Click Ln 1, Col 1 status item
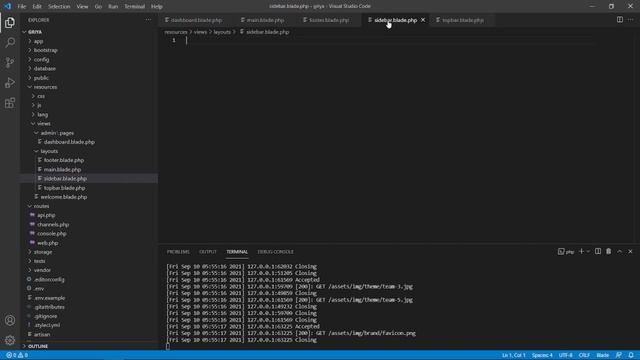Image resolution: width=640 pixels, height=360 pixels. [513, 355]
